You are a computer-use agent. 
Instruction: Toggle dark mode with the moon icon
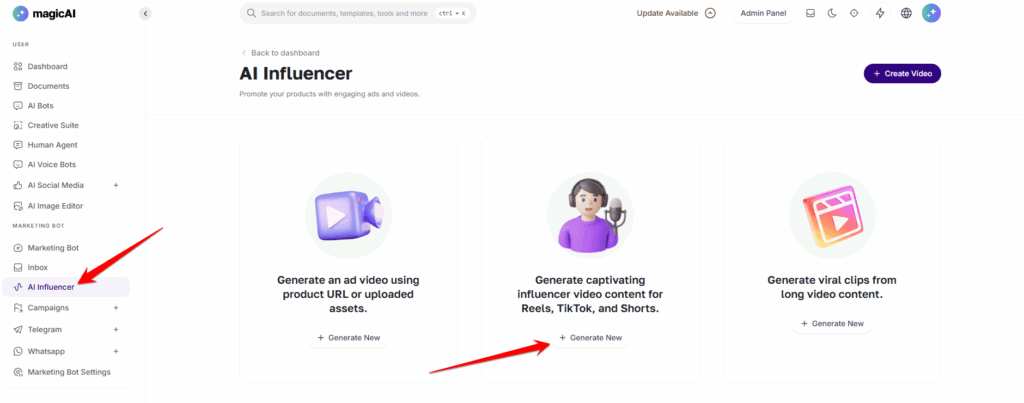pos(832,13)
